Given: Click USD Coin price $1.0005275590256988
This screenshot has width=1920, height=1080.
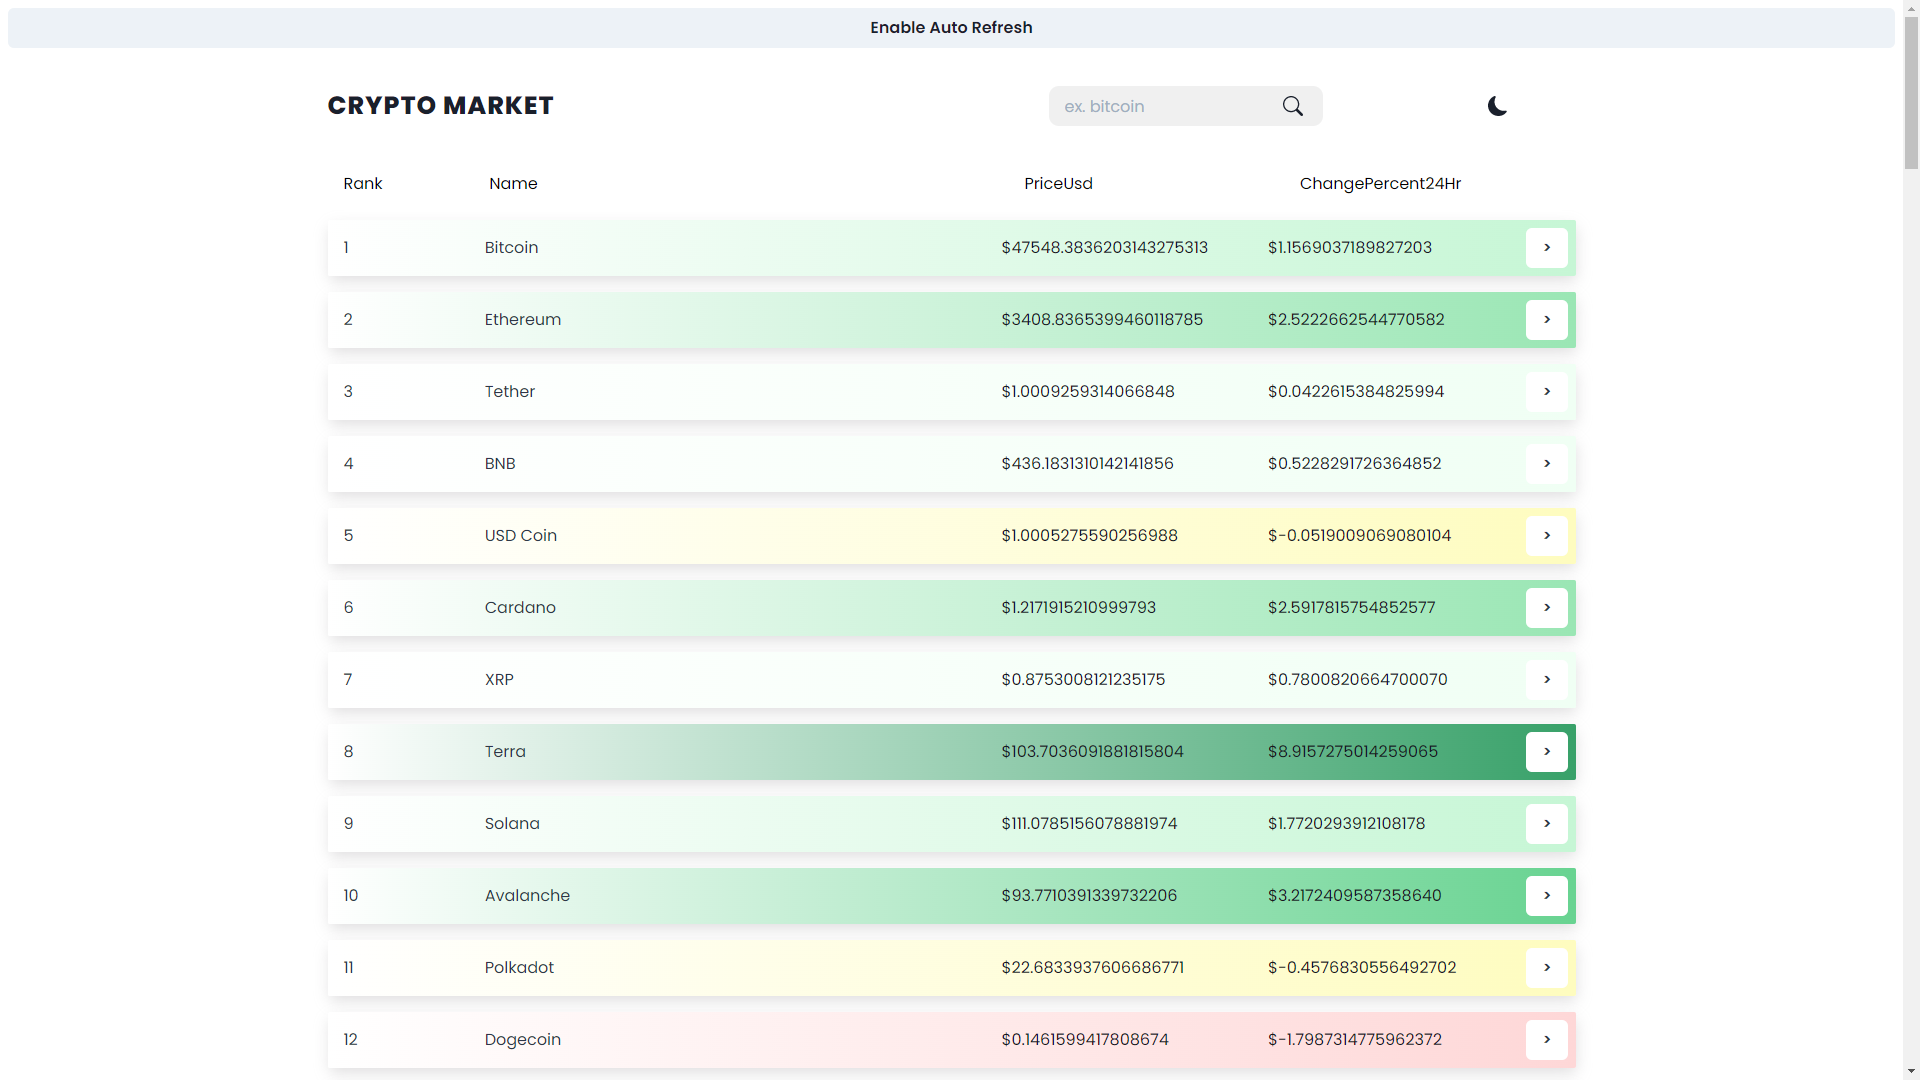Looking at the screenshot, I should (1089, 536).
